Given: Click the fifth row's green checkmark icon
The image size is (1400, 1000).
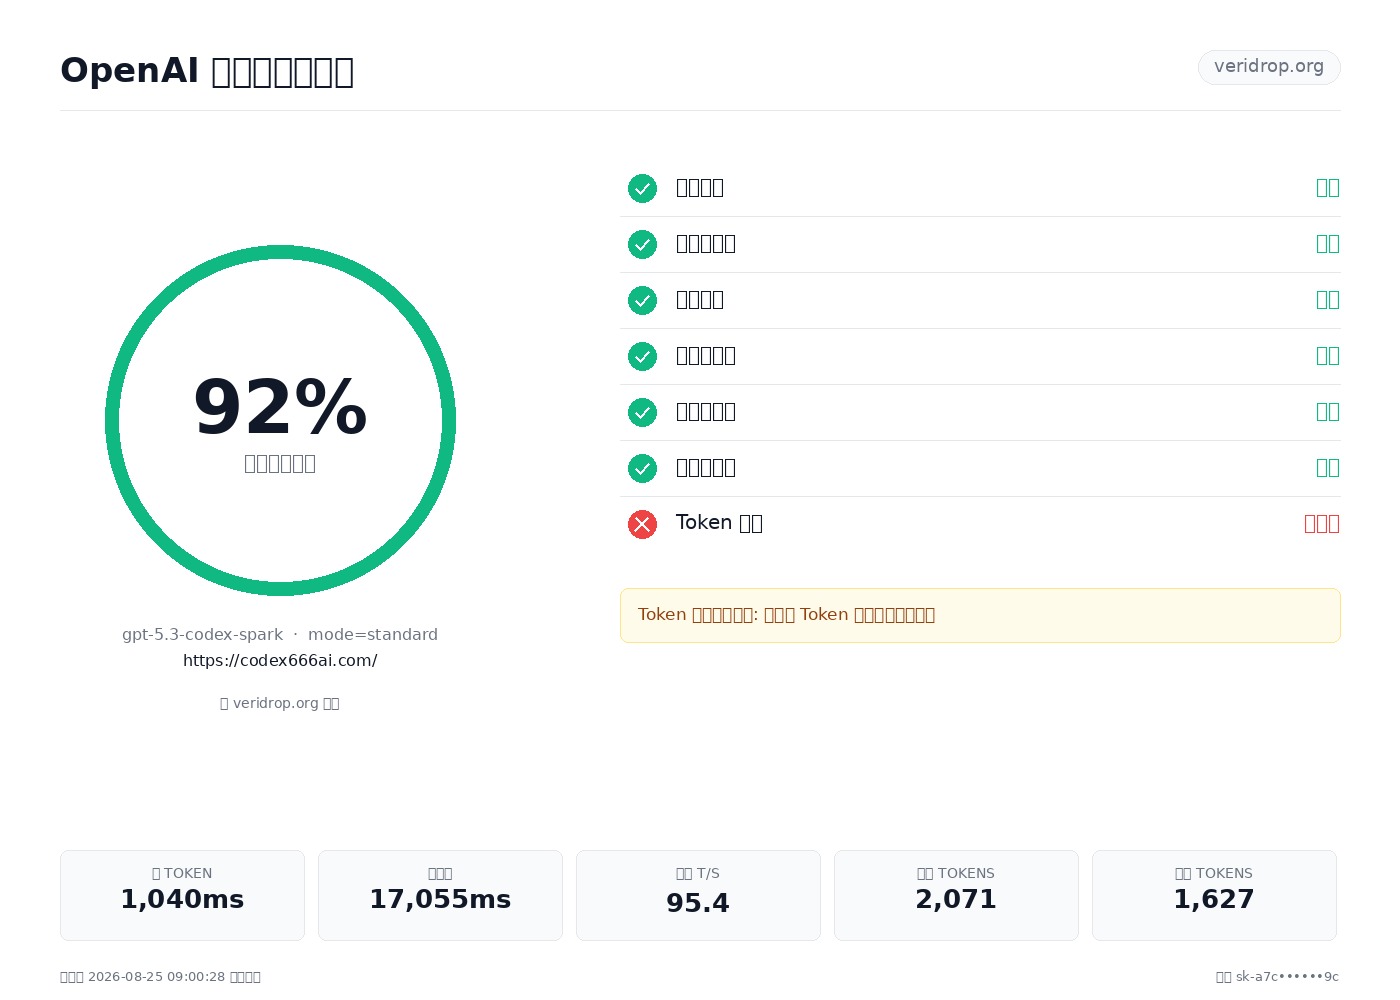Looking at the screenshot, I should click(642, 412).
